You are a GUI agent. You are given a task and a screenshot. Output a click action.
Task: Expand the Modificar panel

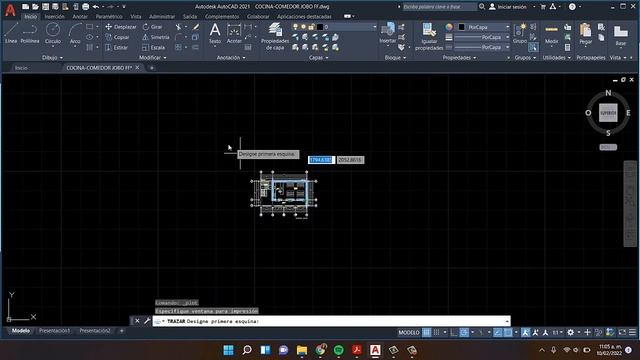[x=153, y=58]
